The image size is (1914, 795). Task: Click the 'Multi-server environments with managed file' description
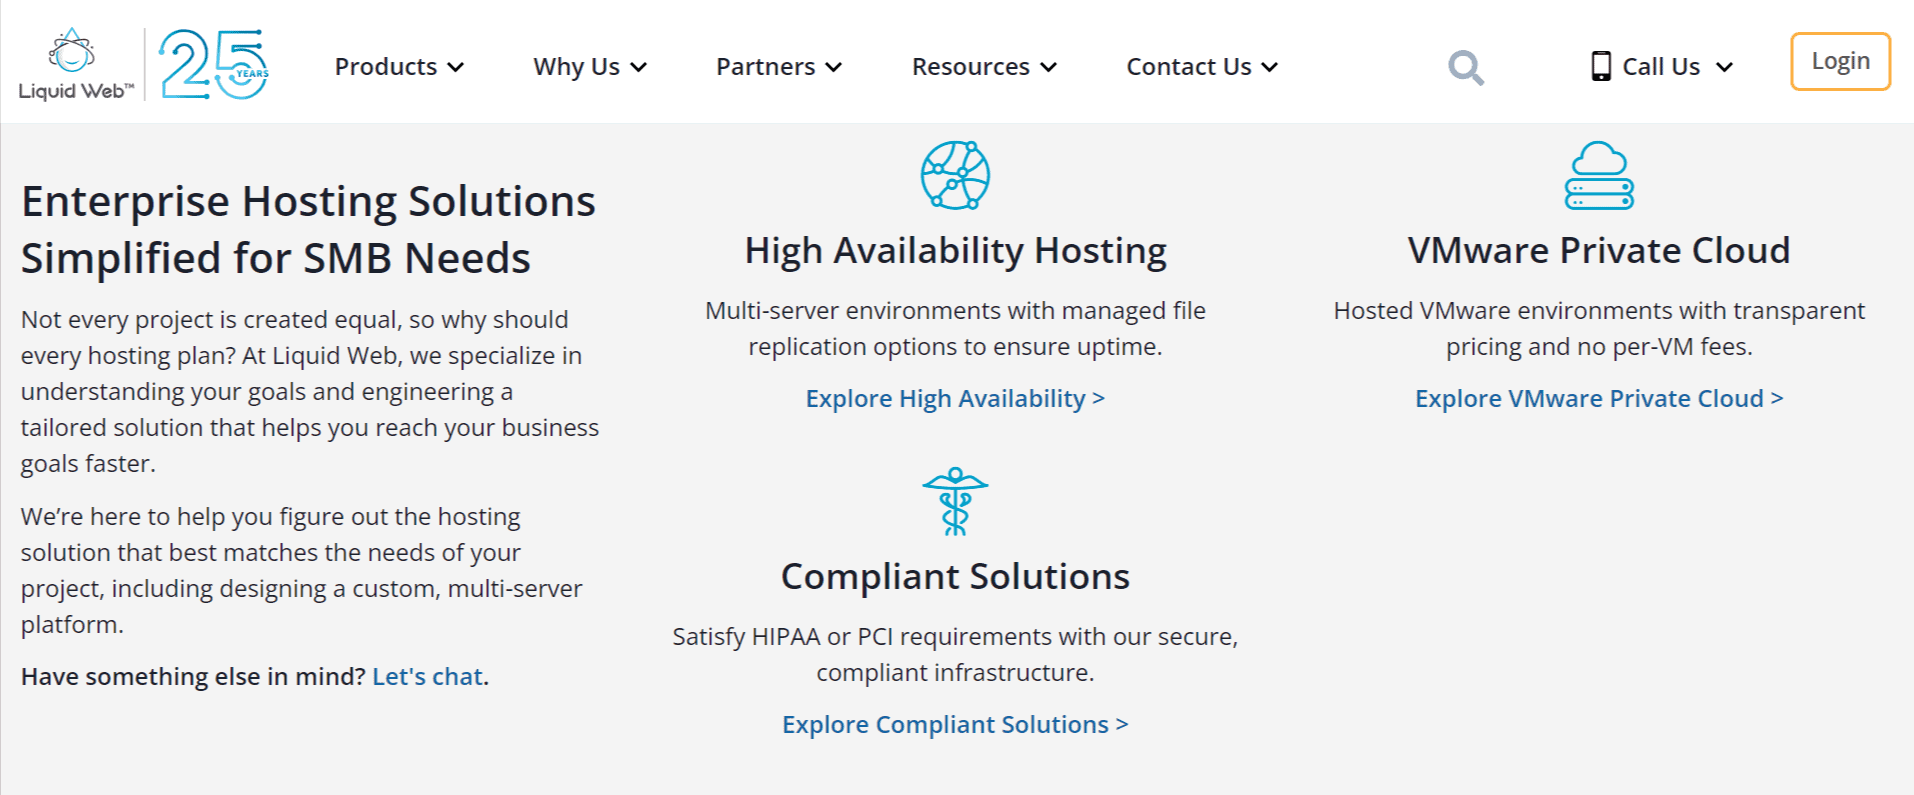coord(955,328)
